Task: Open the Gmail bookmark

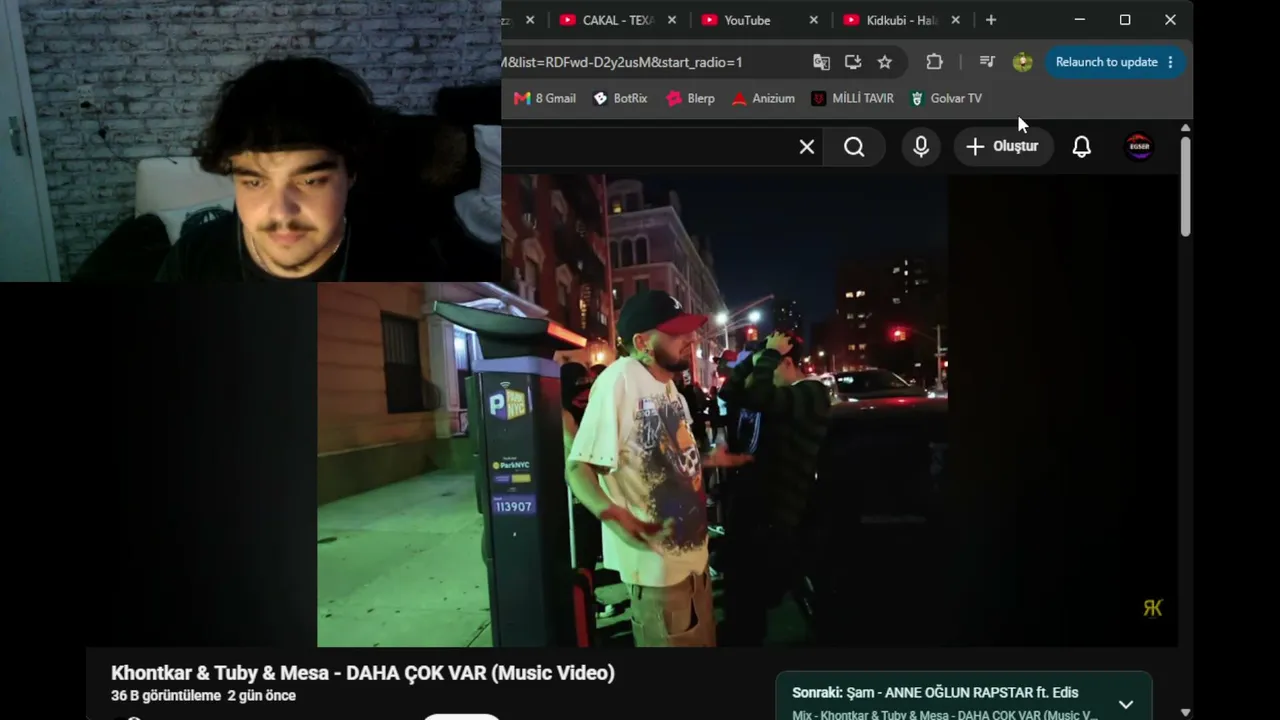Action: click(x=545, y=98)
